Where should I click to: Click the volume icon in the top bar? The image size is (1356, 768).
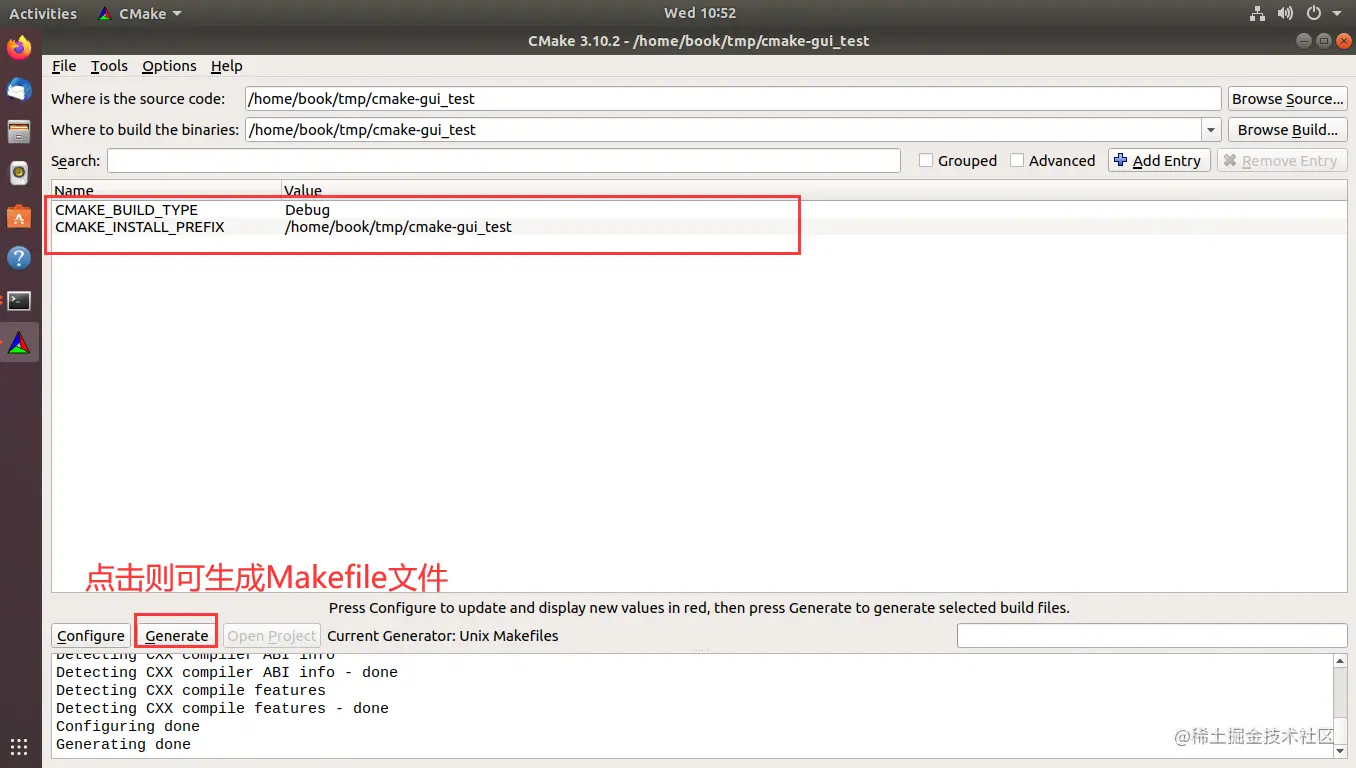tap(1286, 14)
